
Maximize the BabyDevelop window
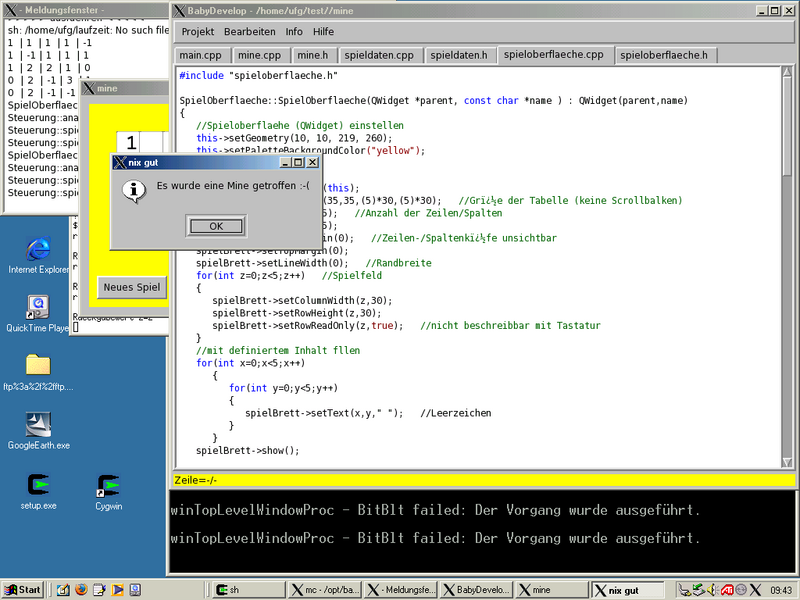pos(774,10)
